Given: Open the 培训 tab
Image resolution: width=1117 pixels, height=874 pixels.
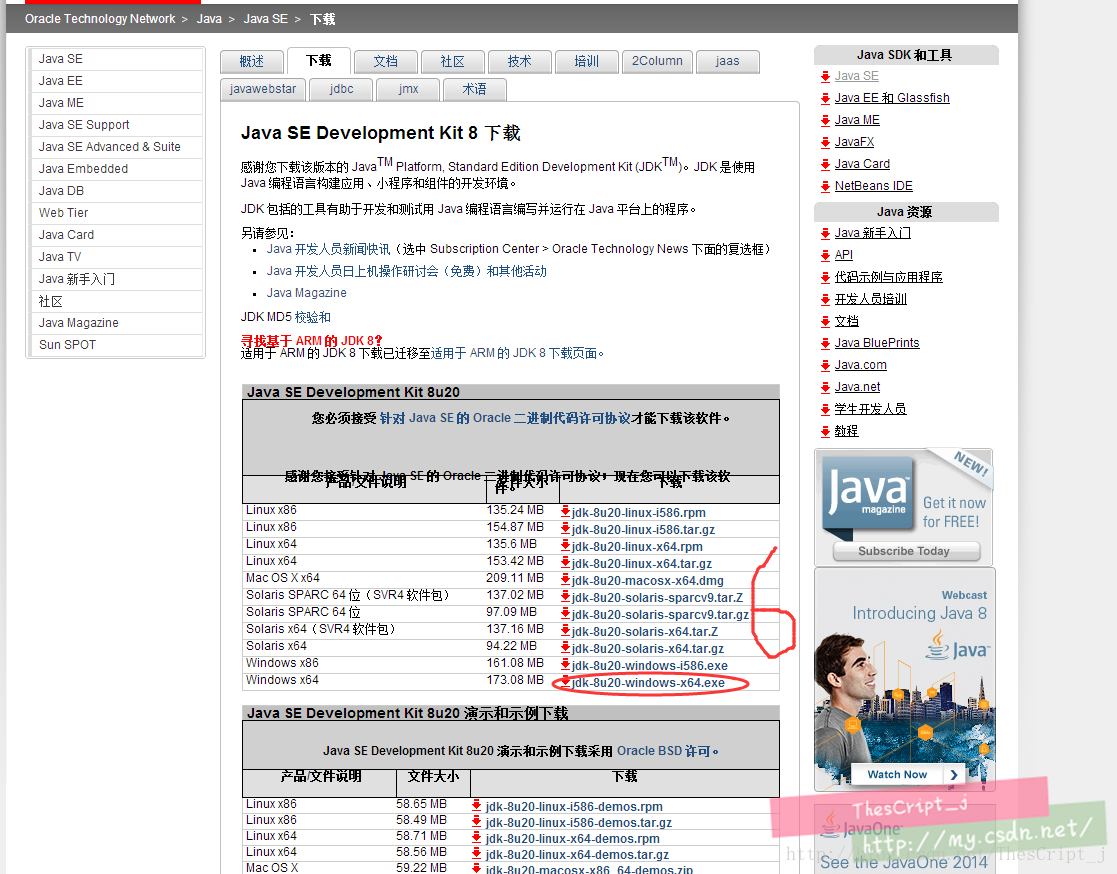Looking at the screenshot, I should pyautogui.click(x=586, y=61).
